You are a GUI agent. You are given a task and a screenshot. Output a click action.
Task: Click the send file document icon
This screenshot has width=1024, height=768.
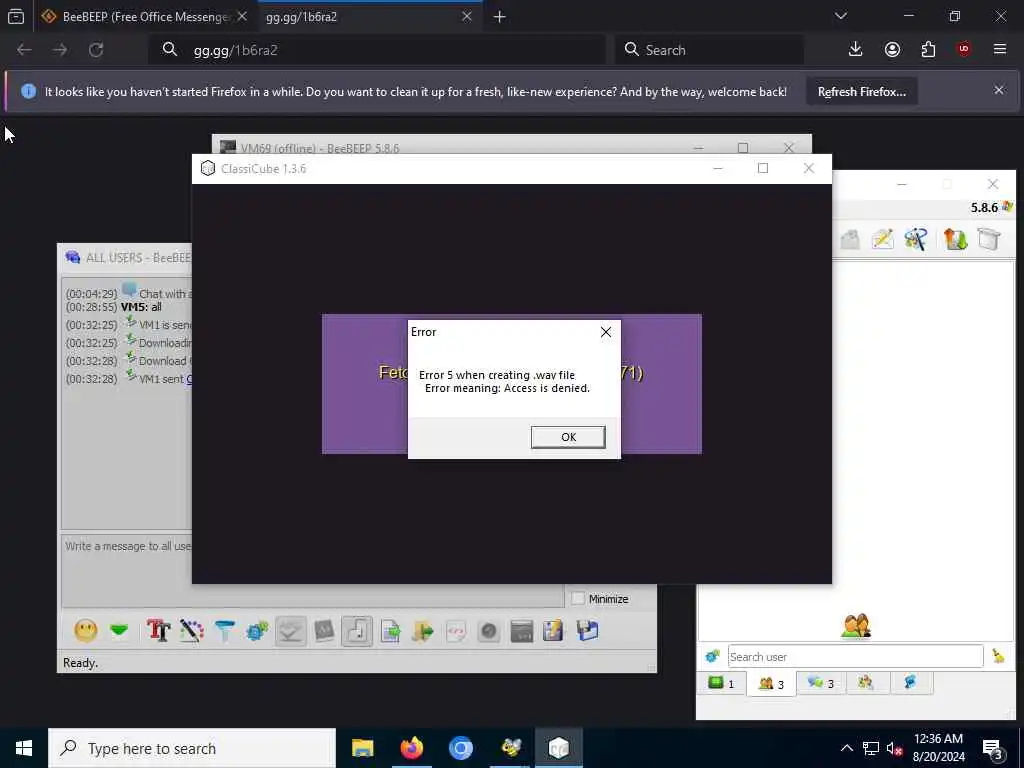(391, 631)
